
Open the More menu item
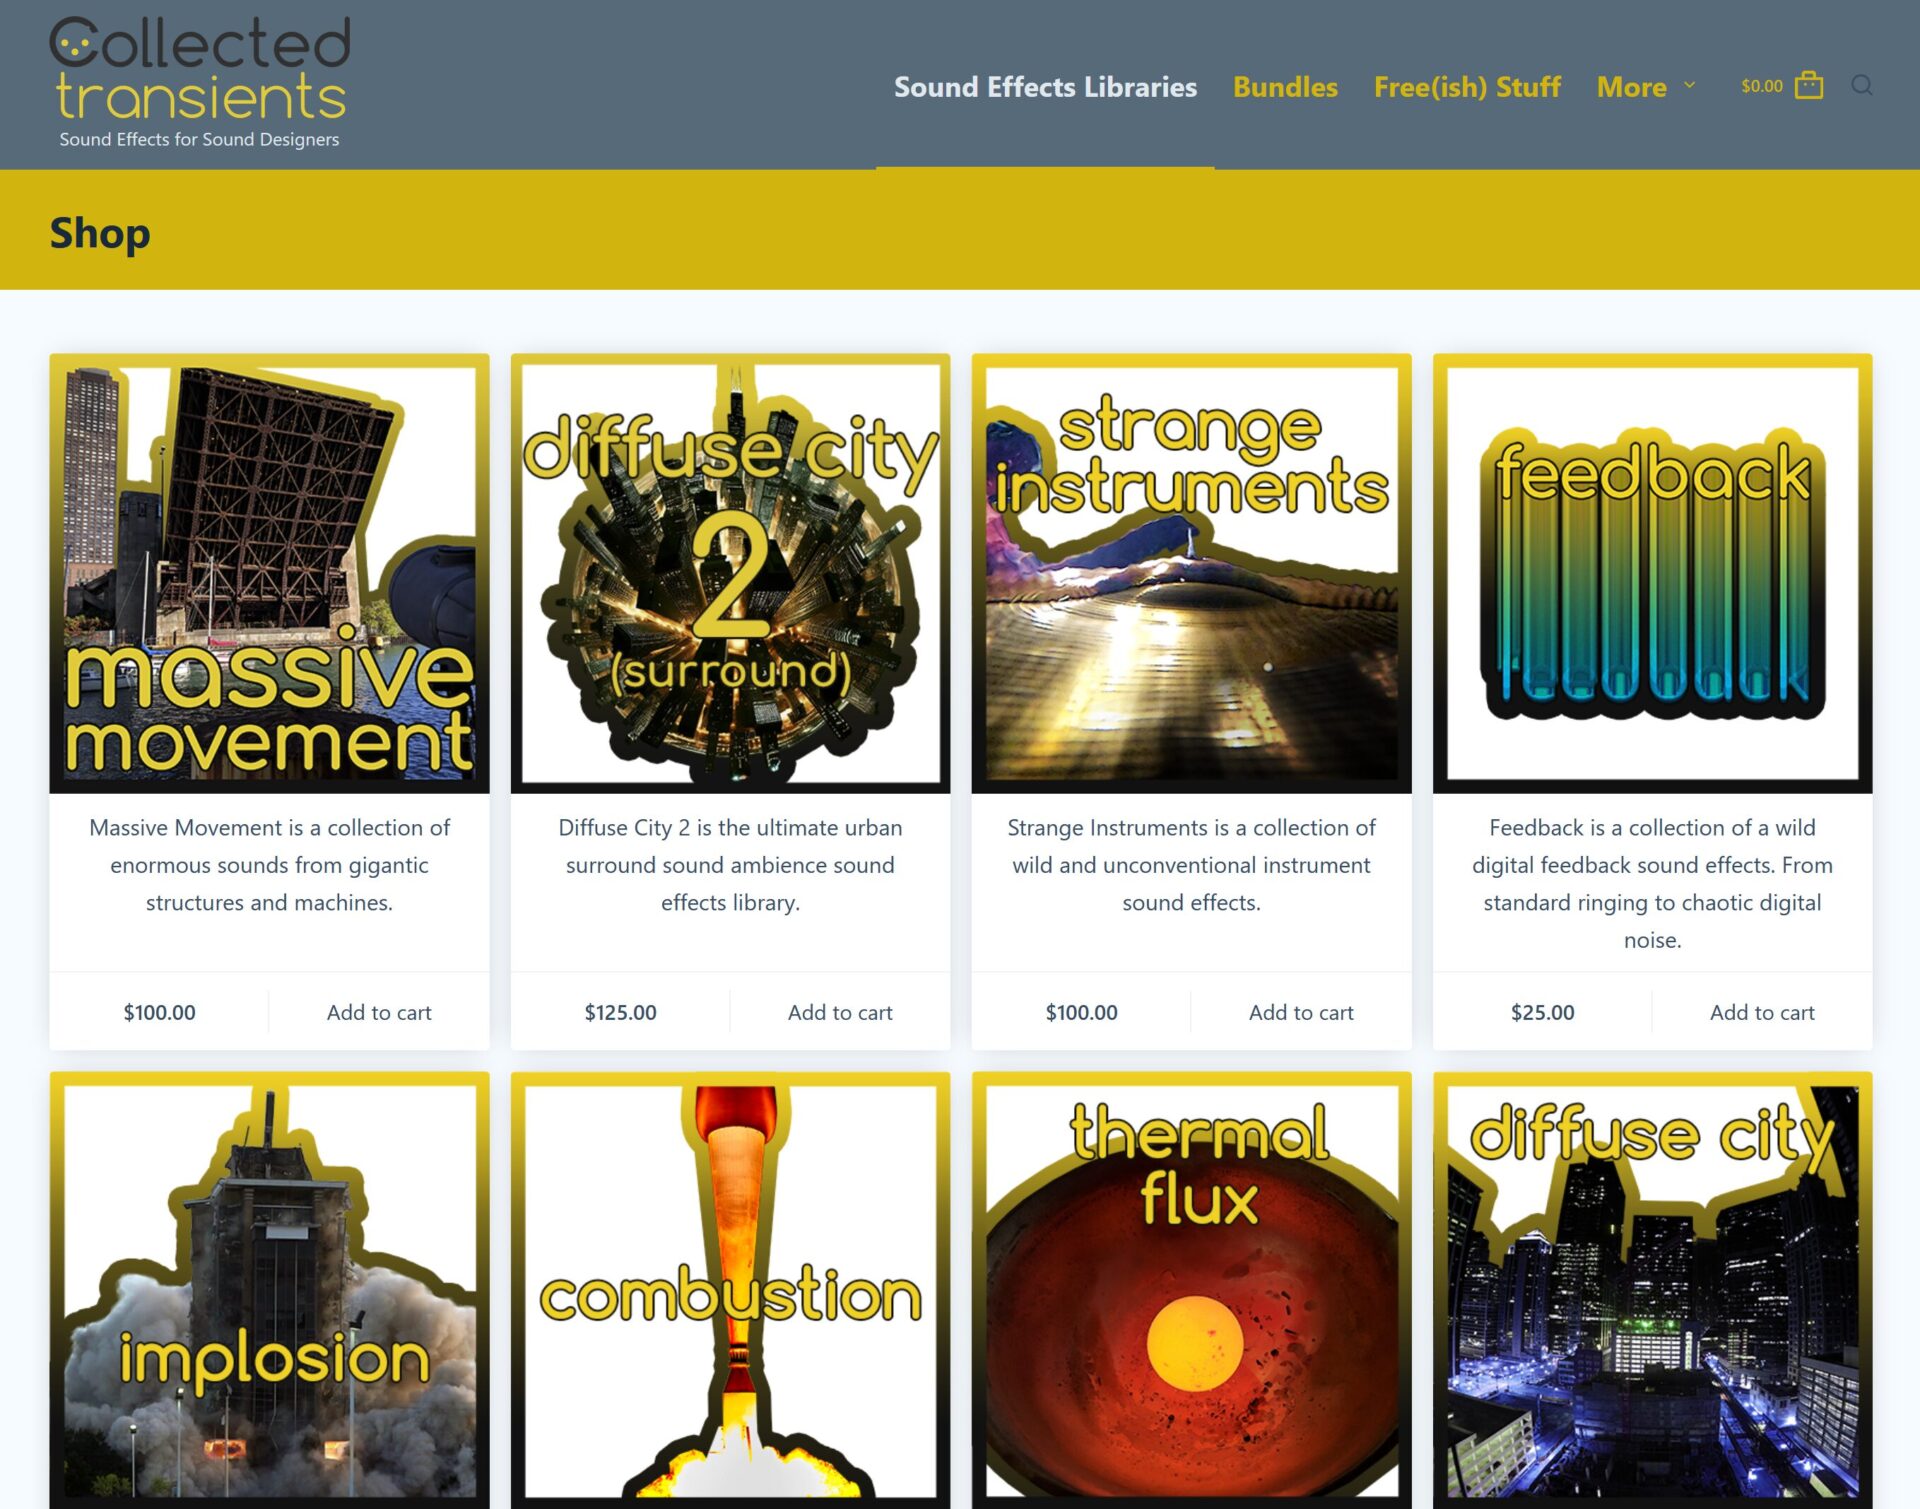(1631, 87)
